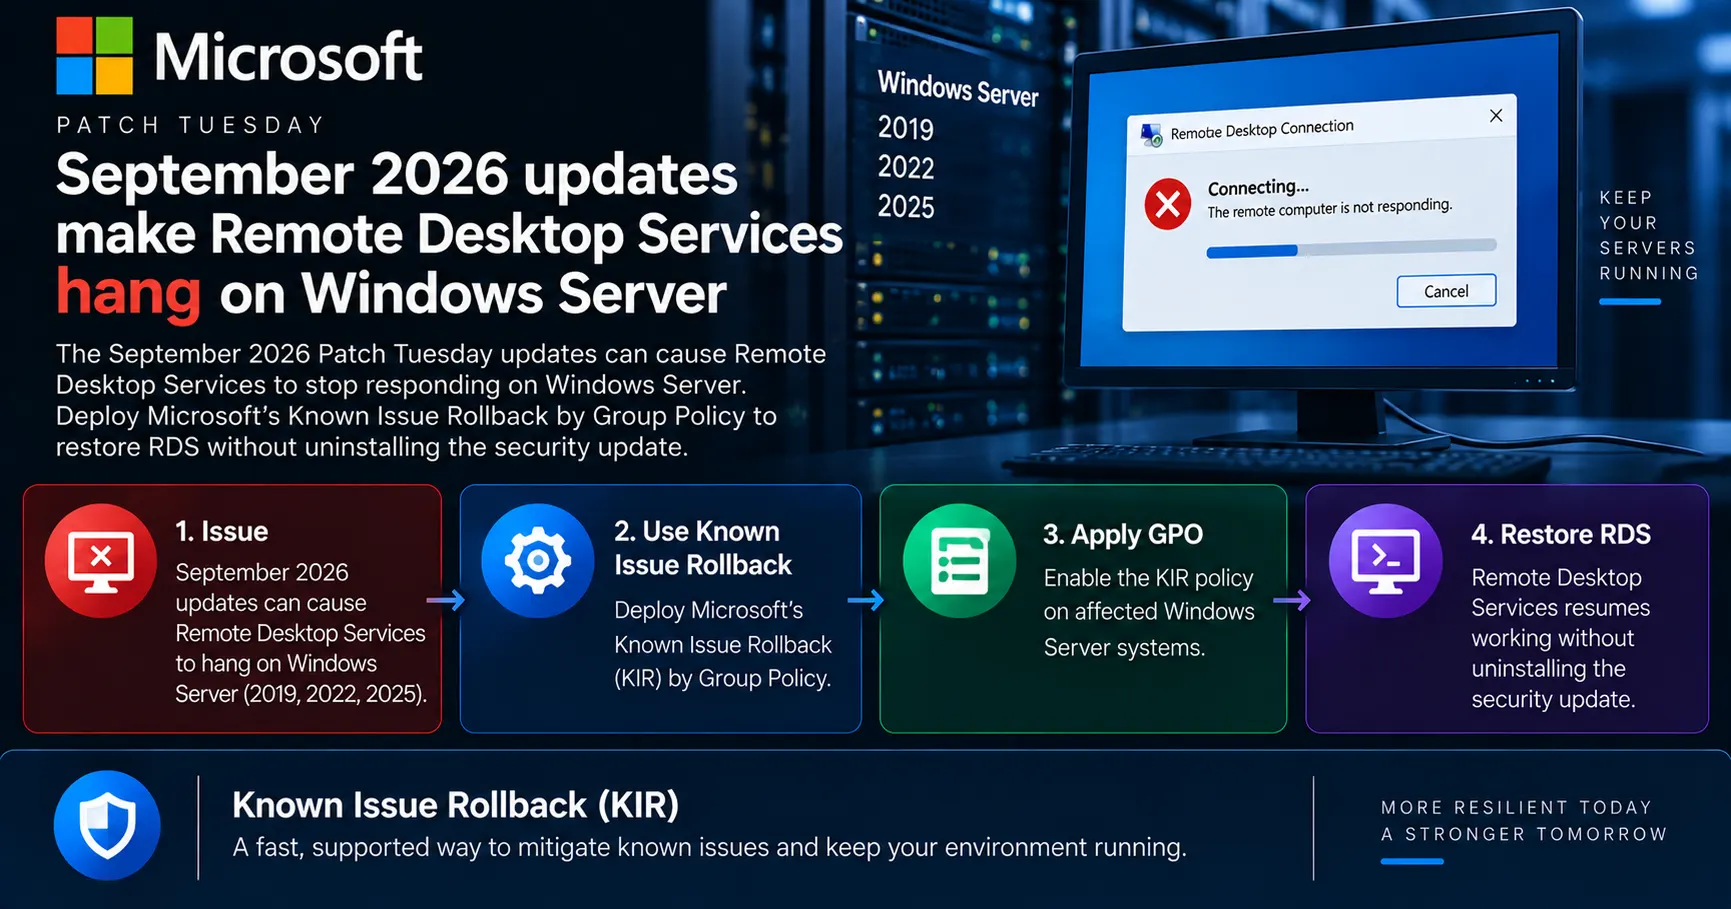The width and height of the screenshot is (1731, 909).
Task: Click the Remote Desktop Connection title bar icon
Action: [1151, 135]
